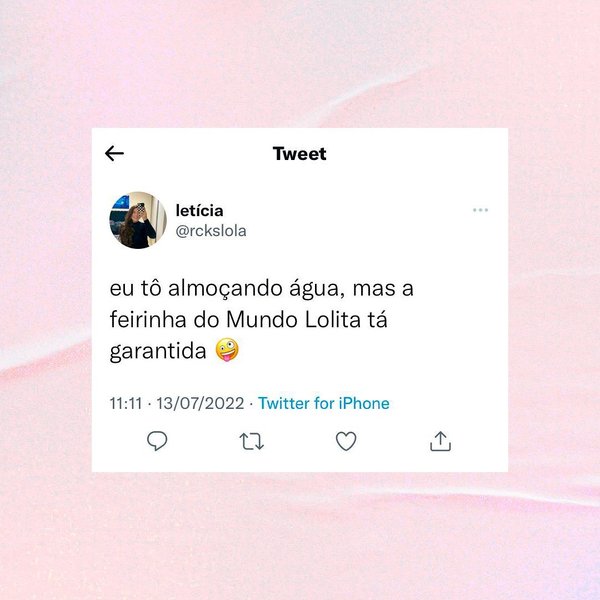Visit the @rckslola handle
The image size is (600, 600).
point(211,231)
